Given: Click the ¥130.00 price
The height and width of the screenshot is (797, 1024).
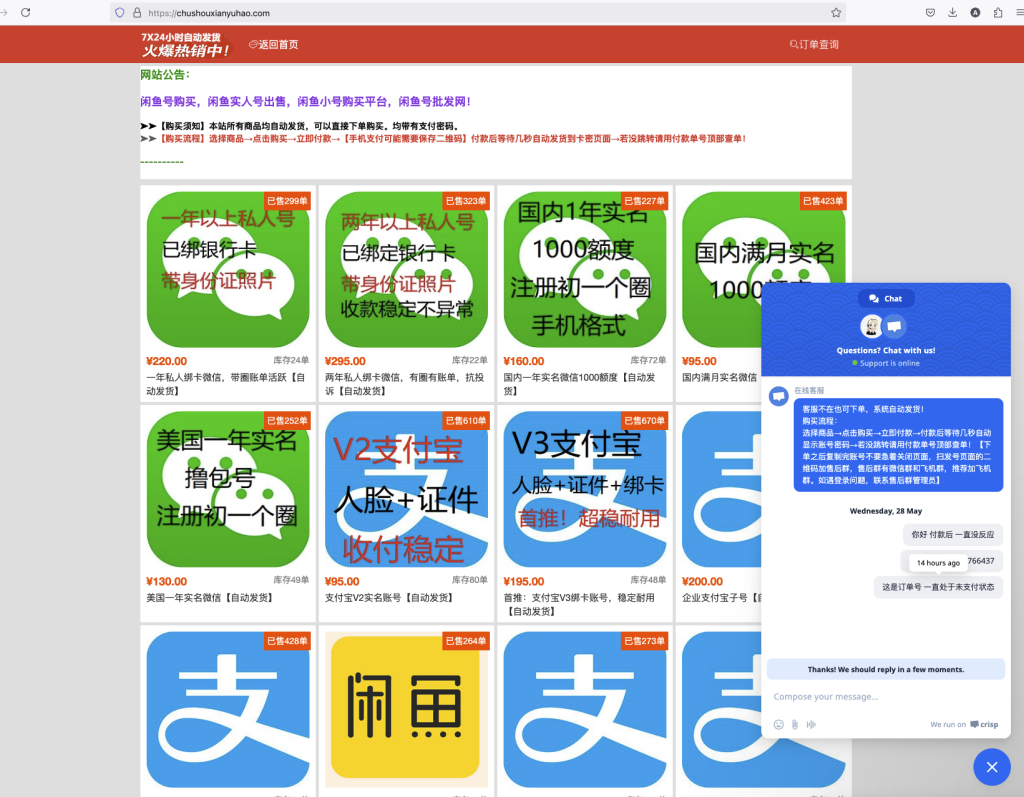Looking at the screenshot, I should point(167,581).
